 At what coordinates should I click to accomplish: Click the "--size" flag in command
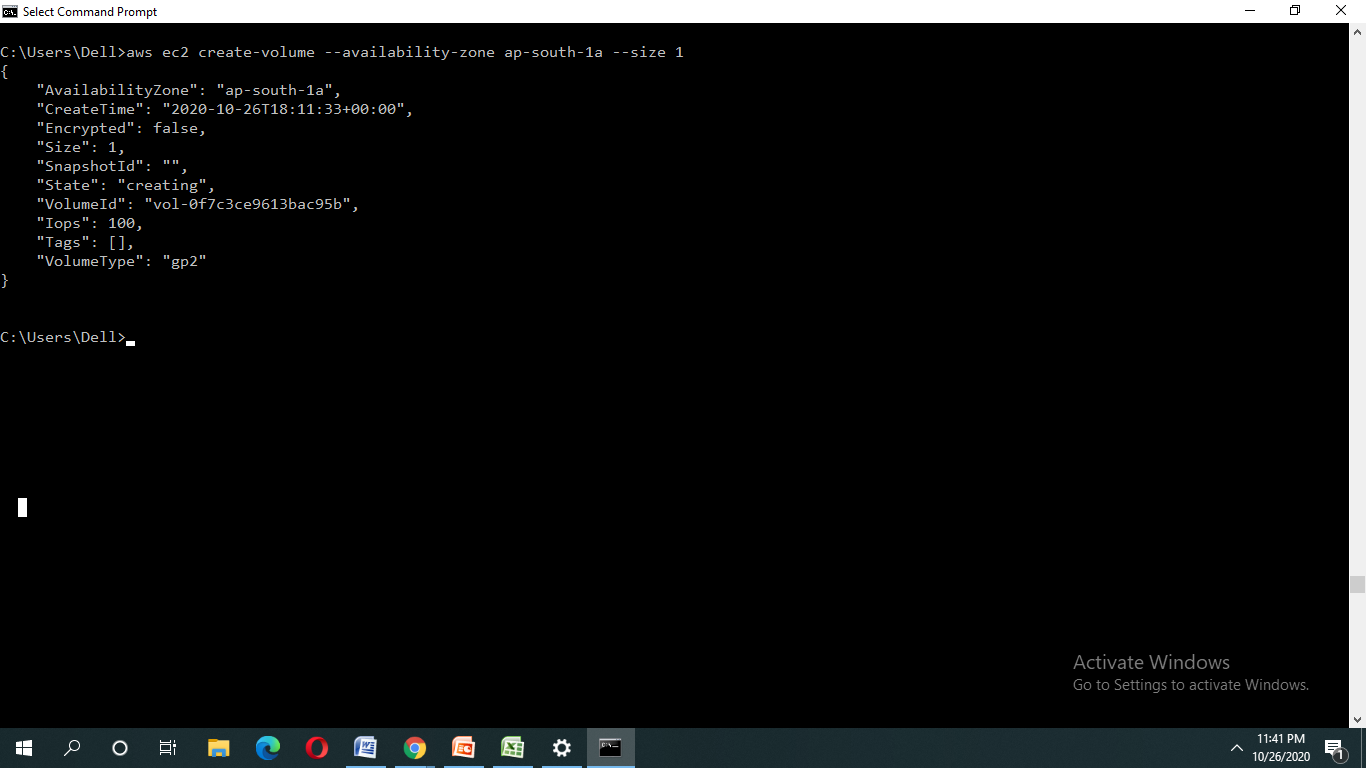click(x=639, y=52)
